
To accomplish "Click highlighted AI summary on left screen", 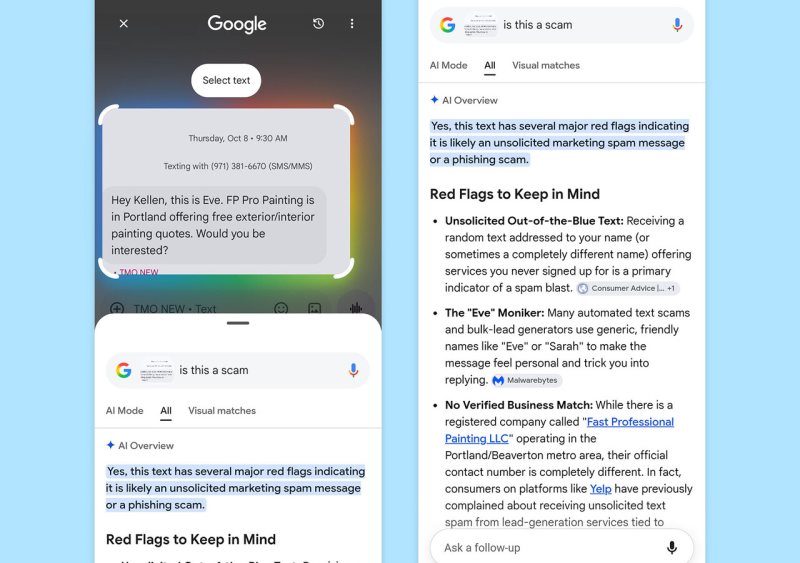I will click(x=235, y=488).
